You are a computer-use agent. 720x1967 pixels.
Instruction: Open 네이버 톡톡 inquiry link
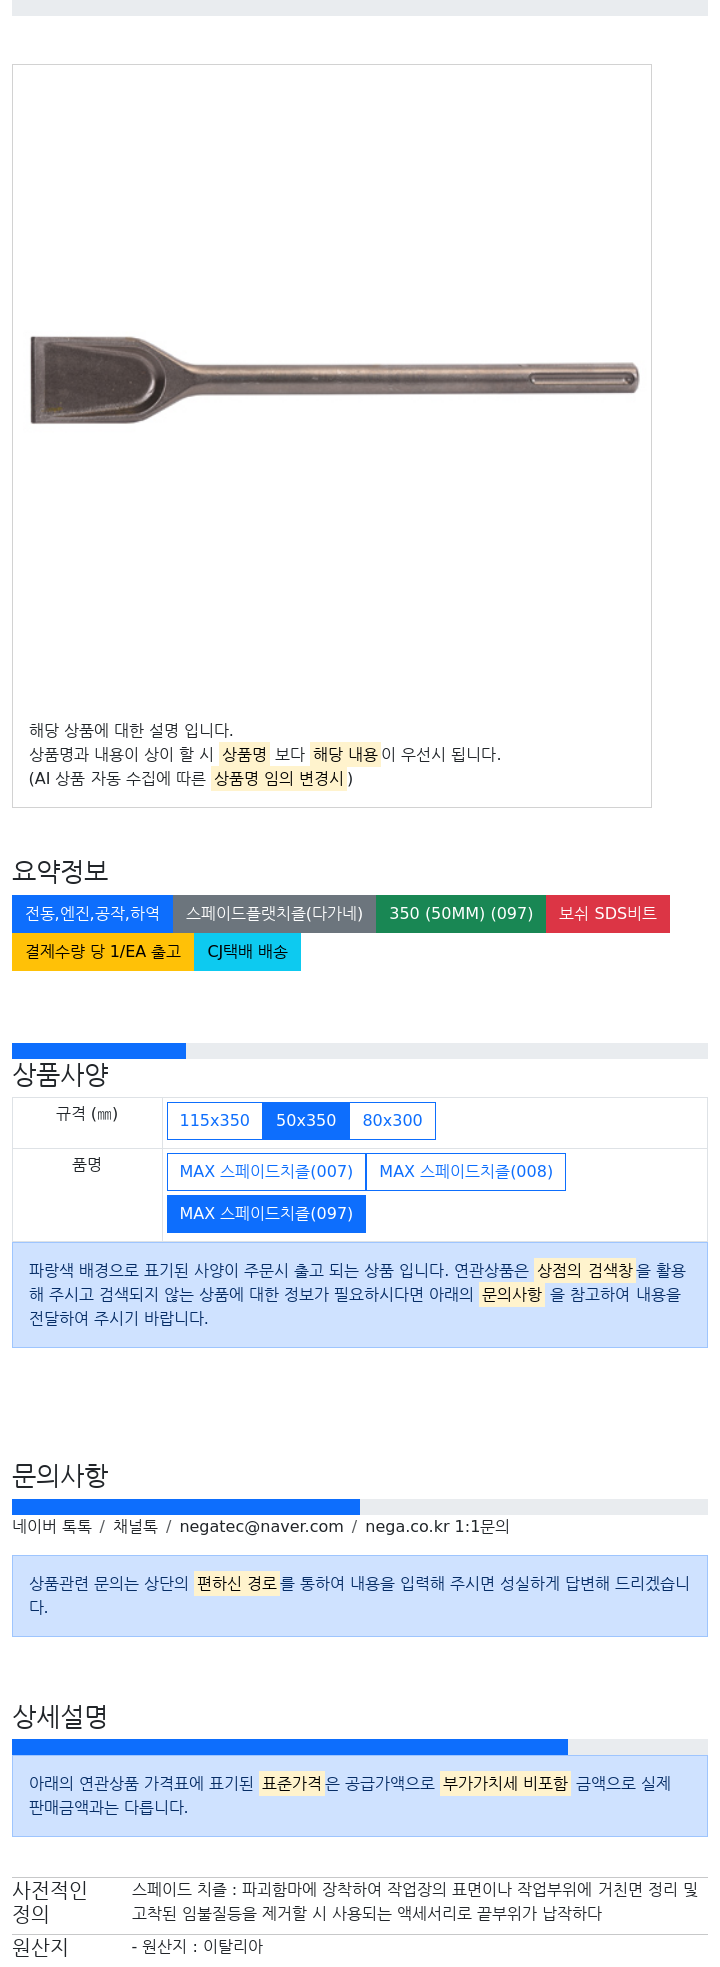(x=52, y=1526)
